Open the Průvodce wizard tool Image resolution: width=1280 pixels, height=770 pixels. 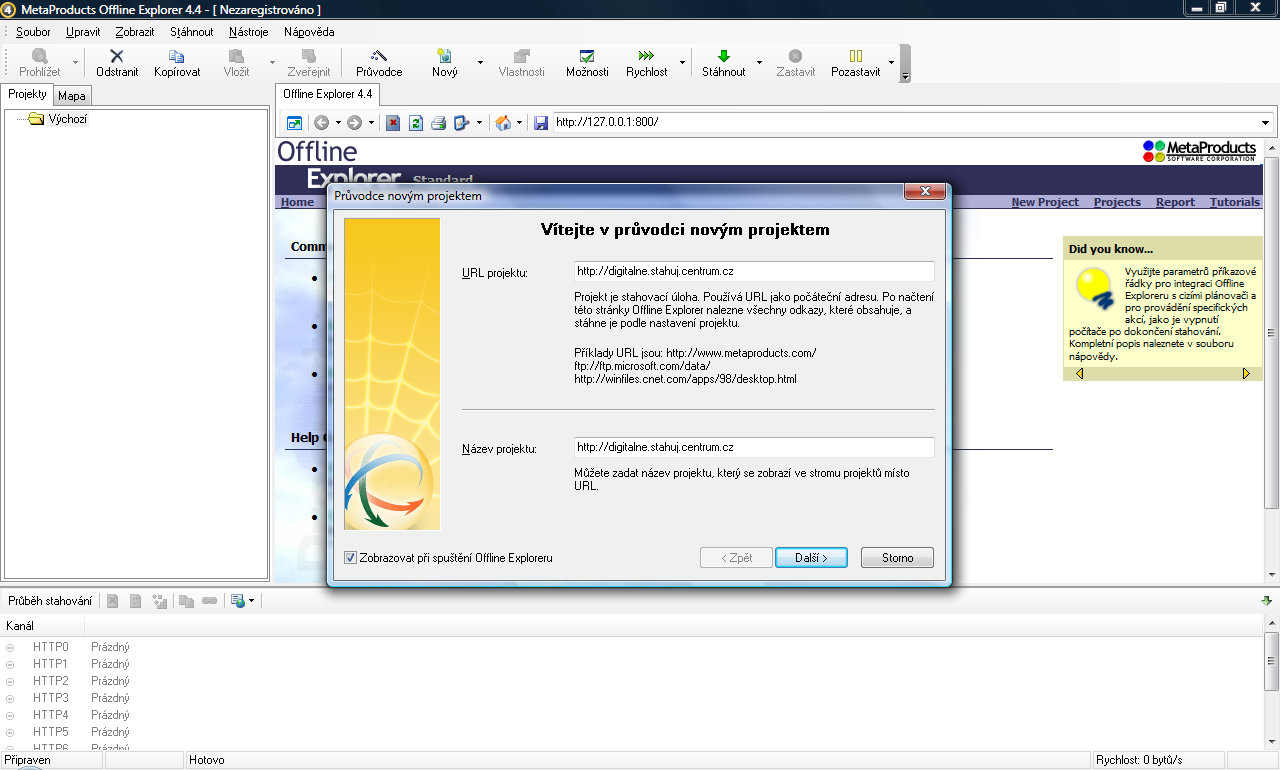(379, 57)
